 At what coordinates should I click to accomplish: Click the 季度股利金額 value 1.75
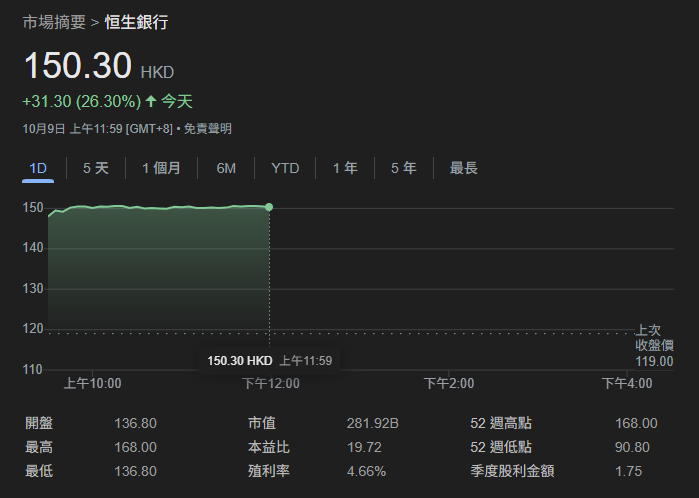[x=630, y=471]
